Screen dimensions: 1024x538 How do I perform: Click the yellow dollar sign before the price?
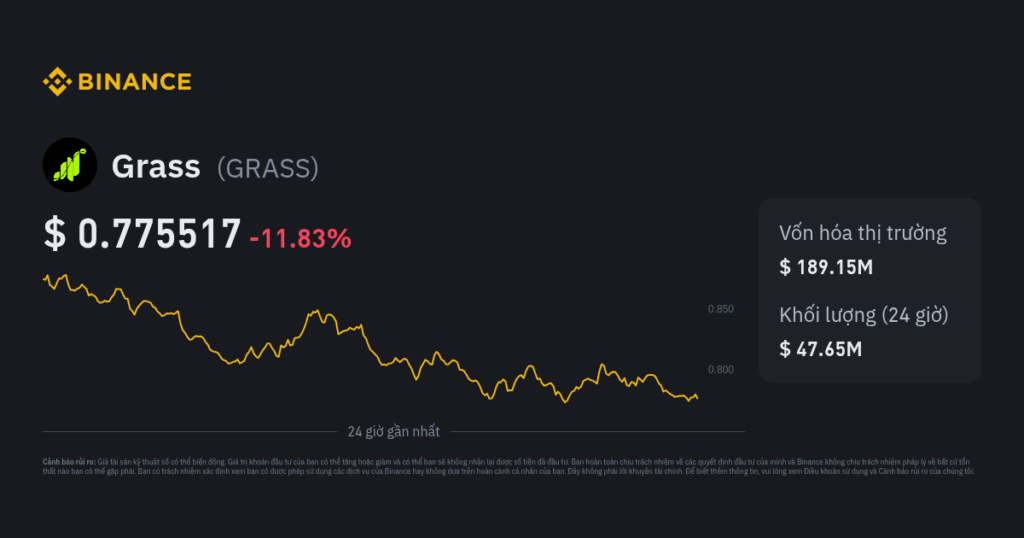coord(54,234)
